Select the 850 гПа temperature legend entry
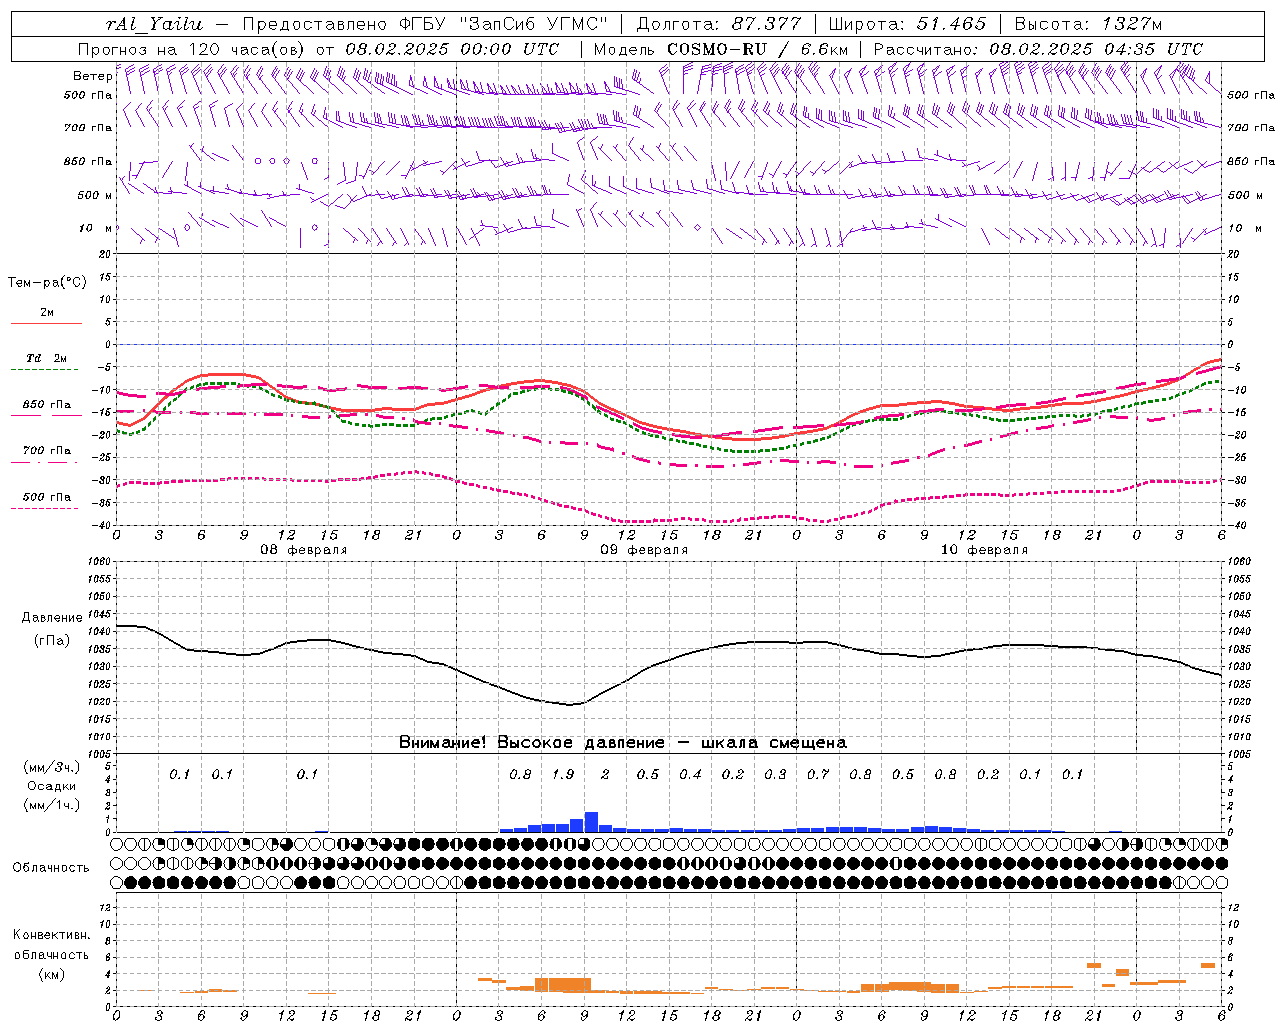The height and width of the screenshot is (1024, 1280). (x=47, y=405)
